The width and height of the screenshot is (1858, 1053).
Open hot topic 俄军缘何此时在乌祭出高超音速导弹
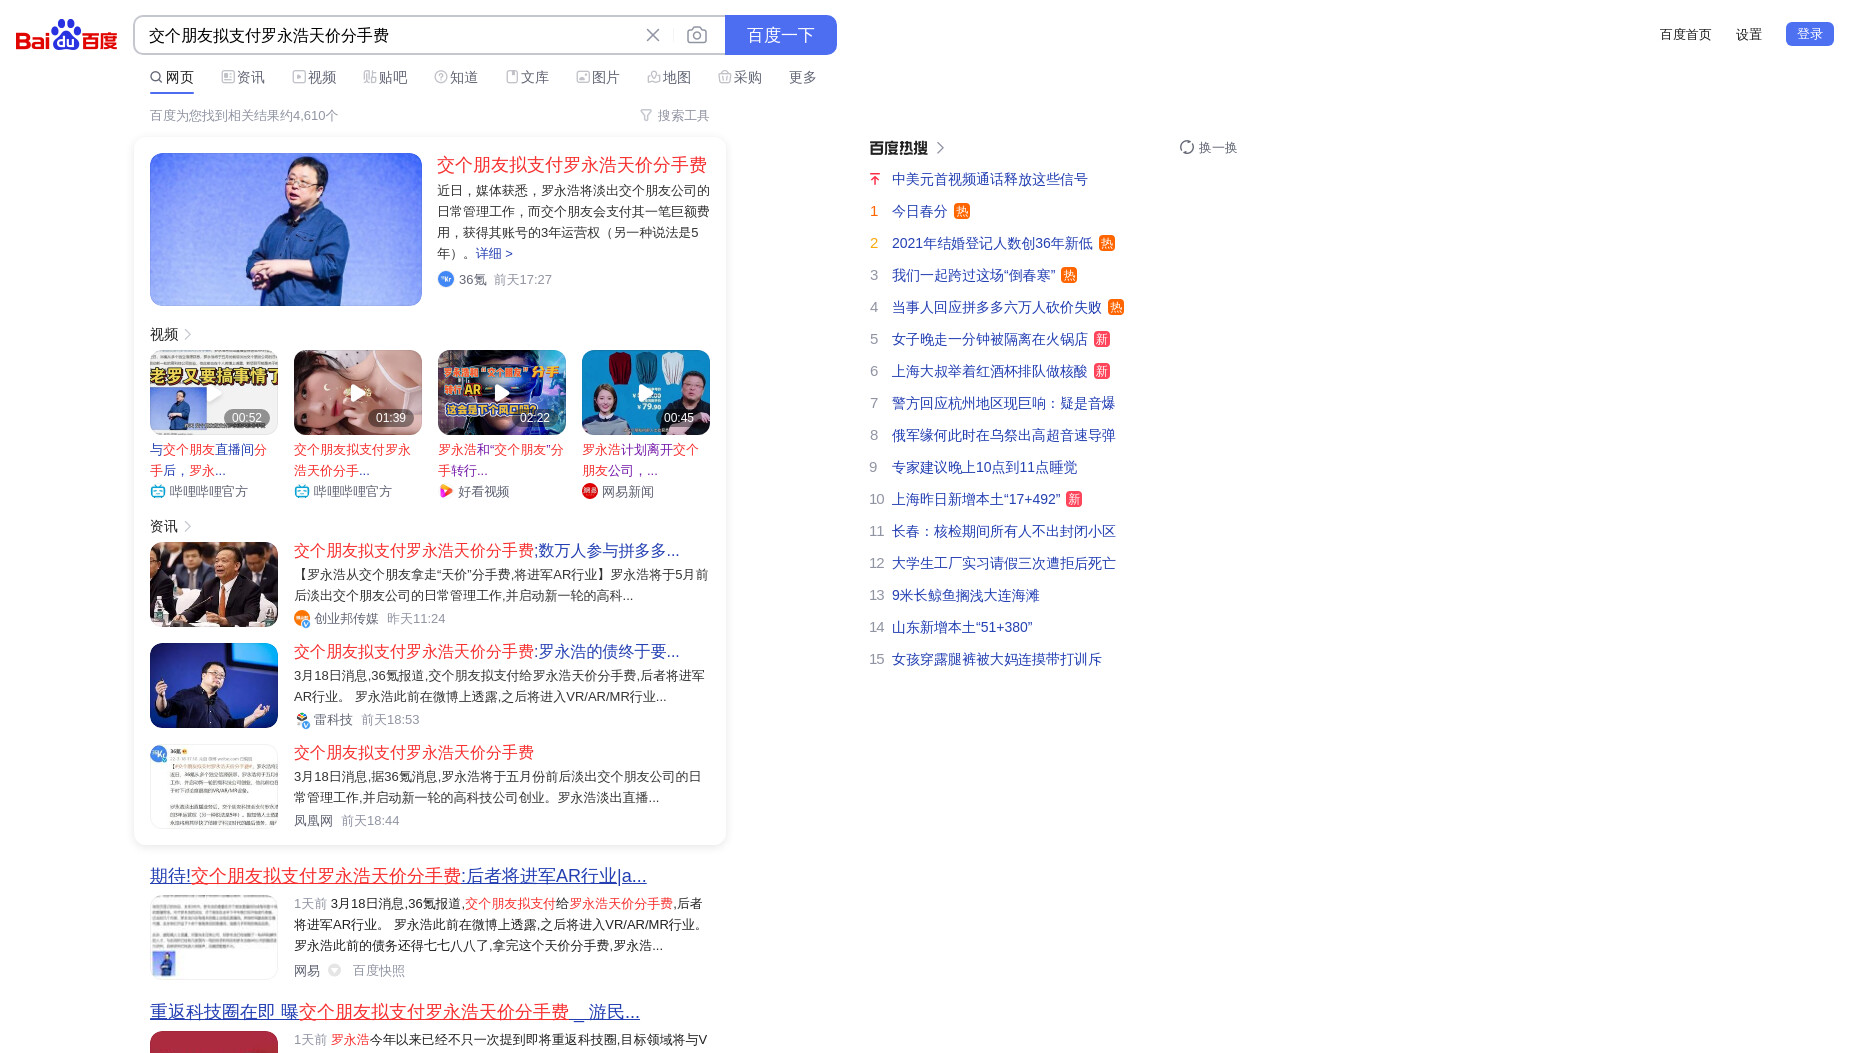[1004, 436]
